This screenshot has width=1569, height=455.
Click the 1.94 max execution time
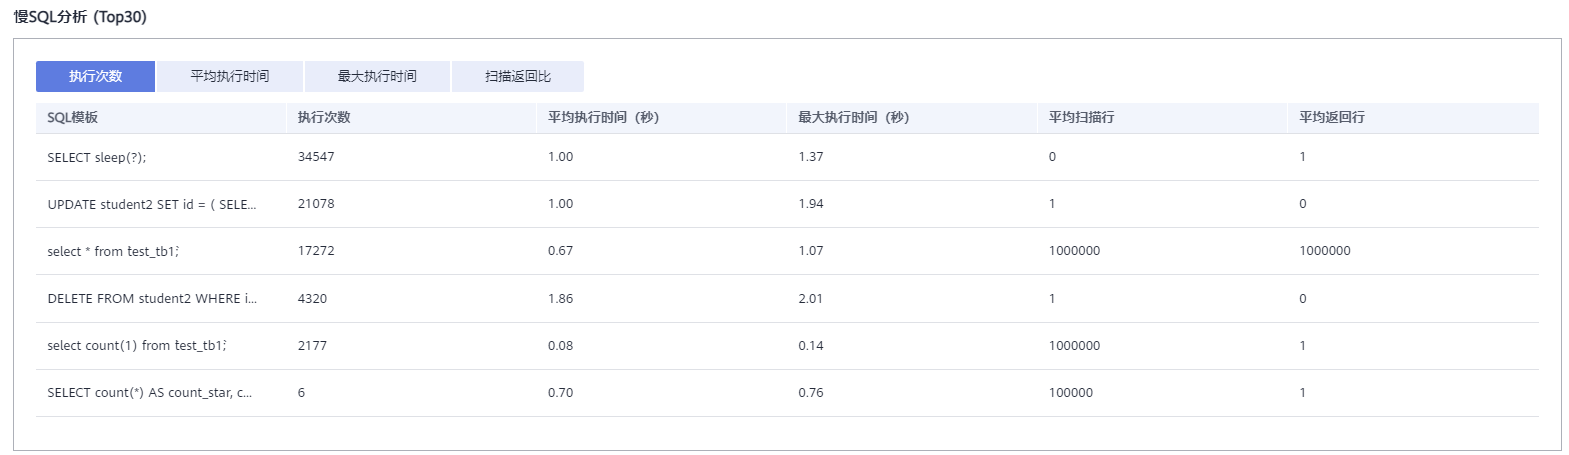(811, 204)
